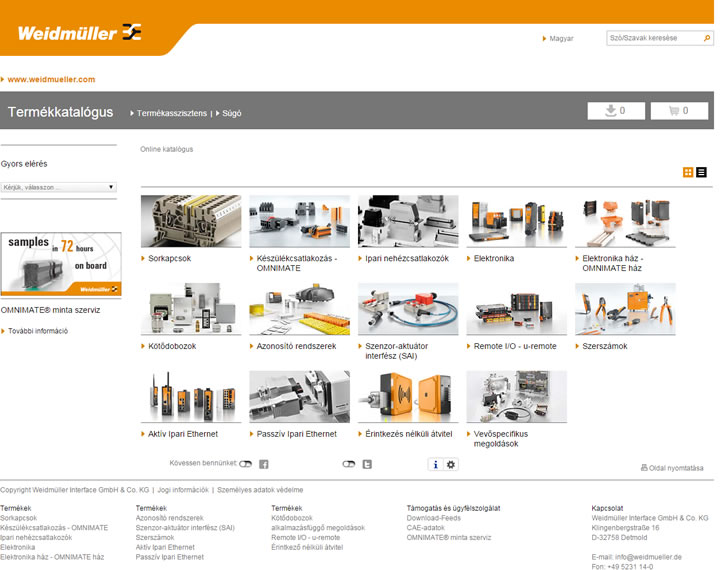The width and height of the screenshot is (720, 570).
Task: Open the Sorkapcsok product thumbnail
Action: pyautogui.click(x=191, y=221)
